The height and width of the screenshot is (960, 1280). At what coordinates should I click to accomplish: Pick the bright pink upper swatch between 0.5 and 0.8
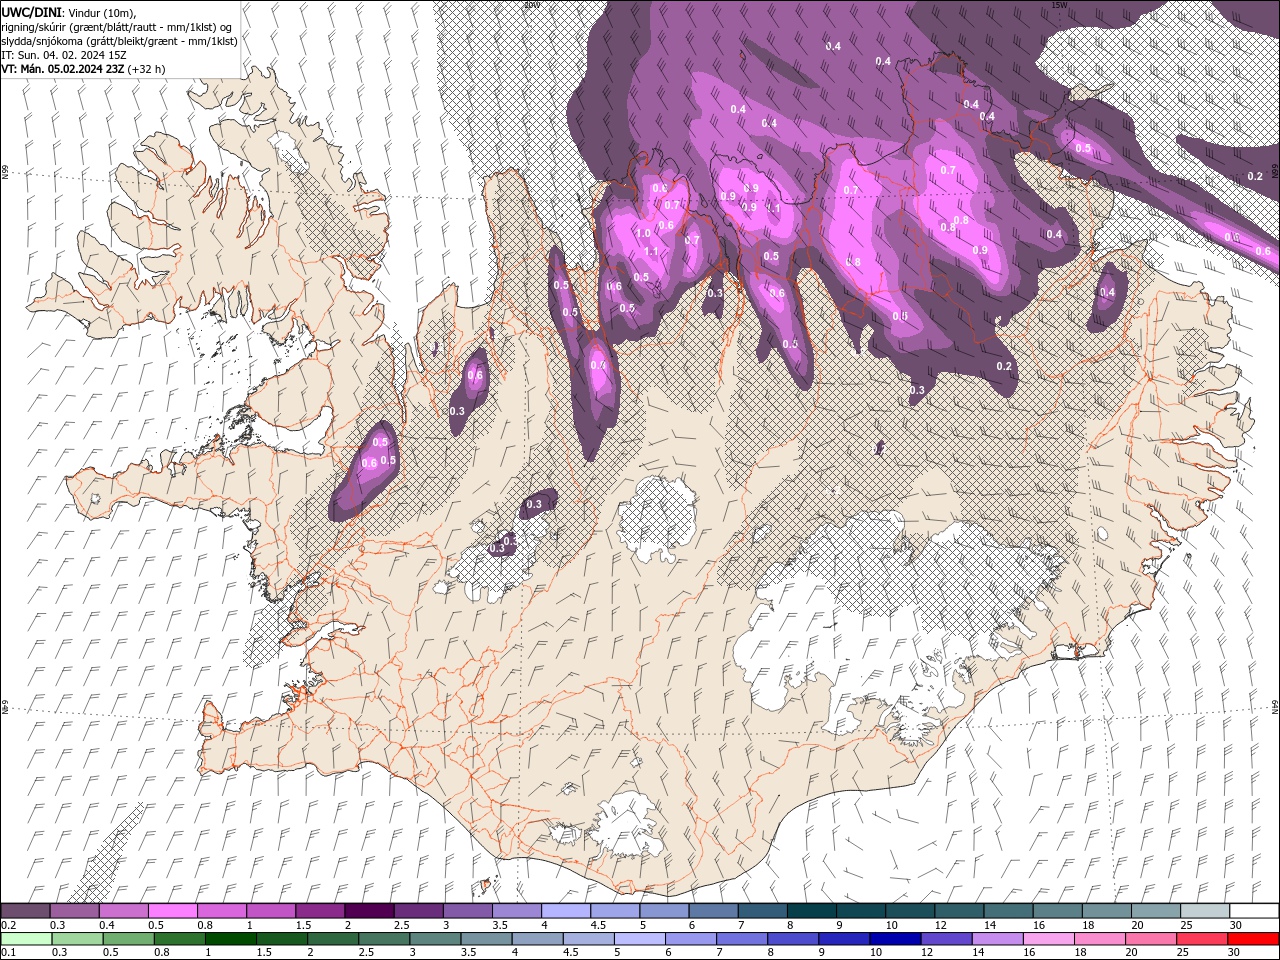click(x=172, y=911)
